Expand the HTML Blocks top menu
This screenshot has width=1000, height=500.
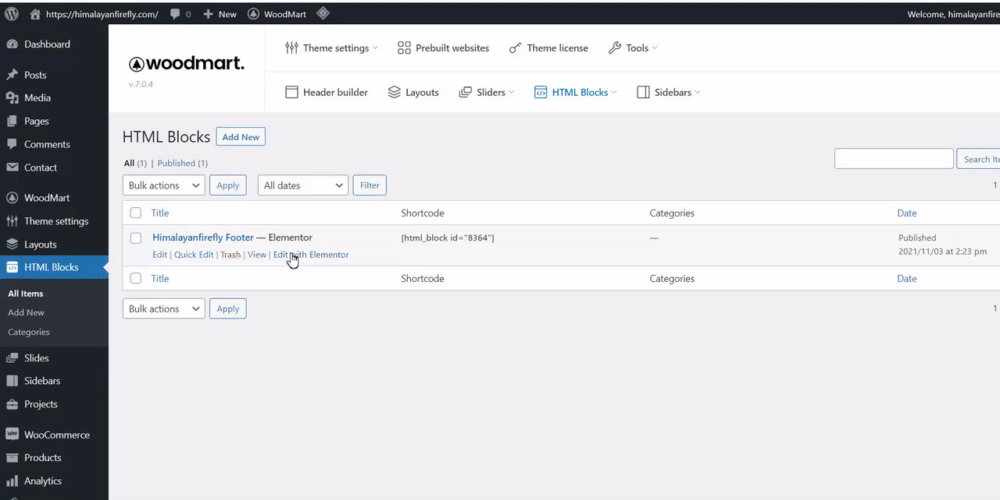click(576, 92)
